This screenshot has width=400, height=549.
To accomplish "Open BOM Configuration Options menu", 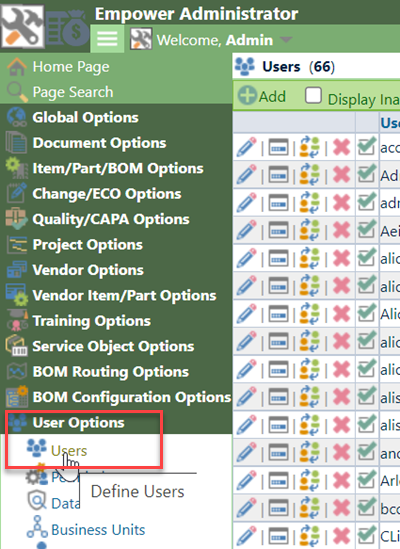I will click(132, 397).
